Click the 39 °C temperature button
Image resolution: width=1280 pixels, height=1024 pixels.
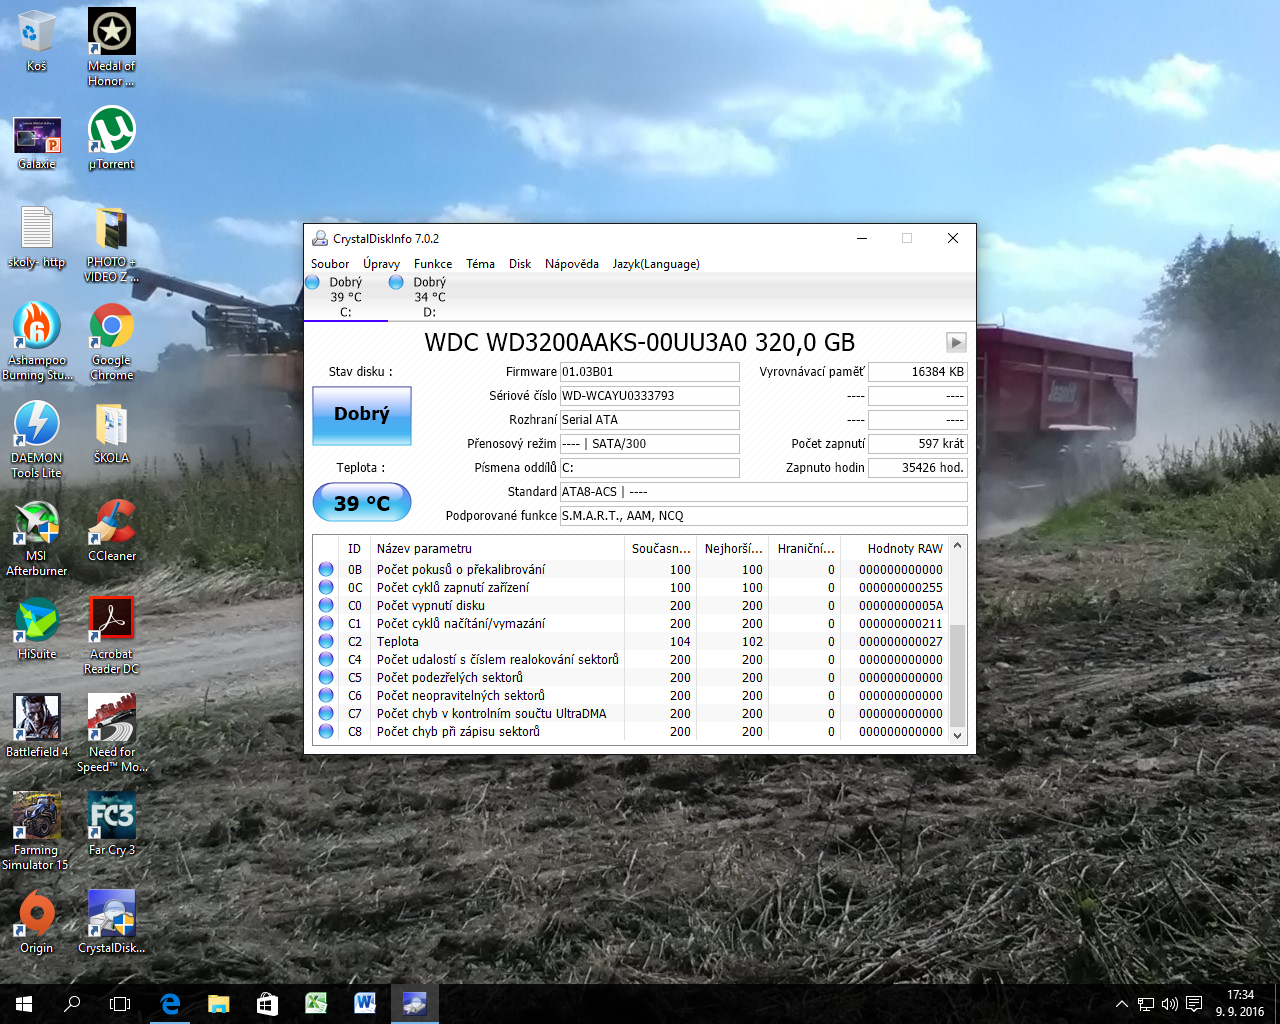click(362, 503)
